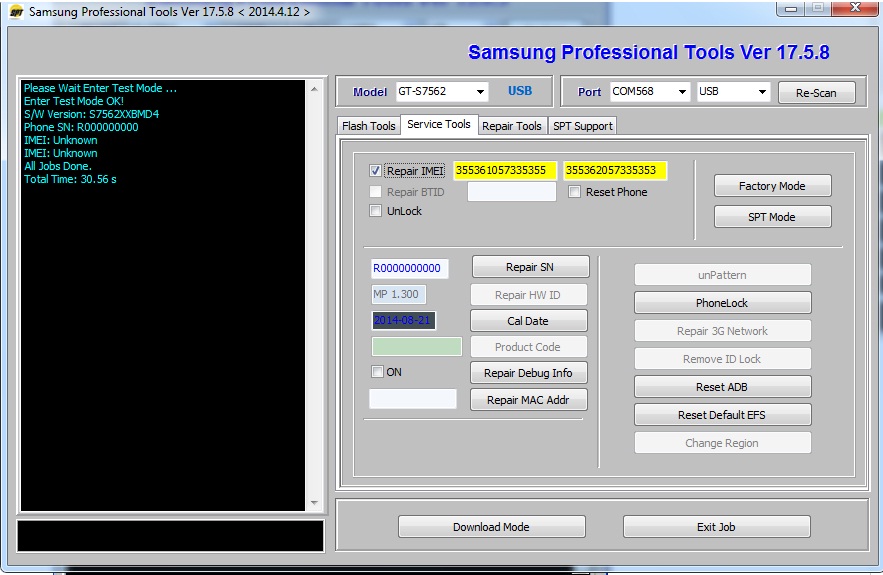This screenshot has height=575, width=883.
Task: Click log line 'Total Time: 30.56 s'
Action: point(70,180)
